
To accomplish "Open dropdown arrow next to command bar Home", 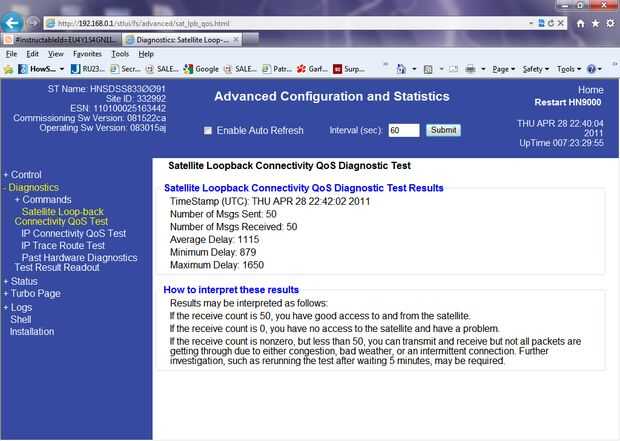I will pyautogui.click(x=414, y=69).
